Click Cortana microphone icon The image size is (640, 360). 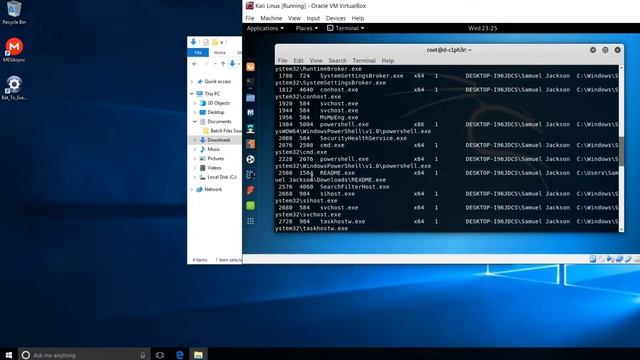142,355
